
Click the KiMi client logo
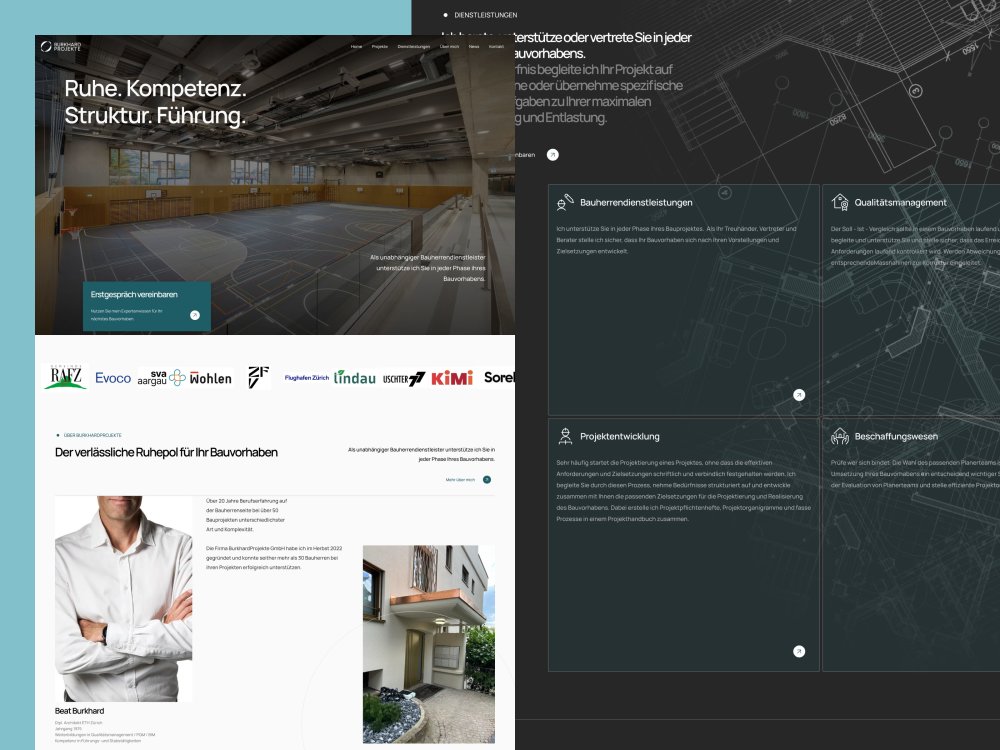coord(452,378)
